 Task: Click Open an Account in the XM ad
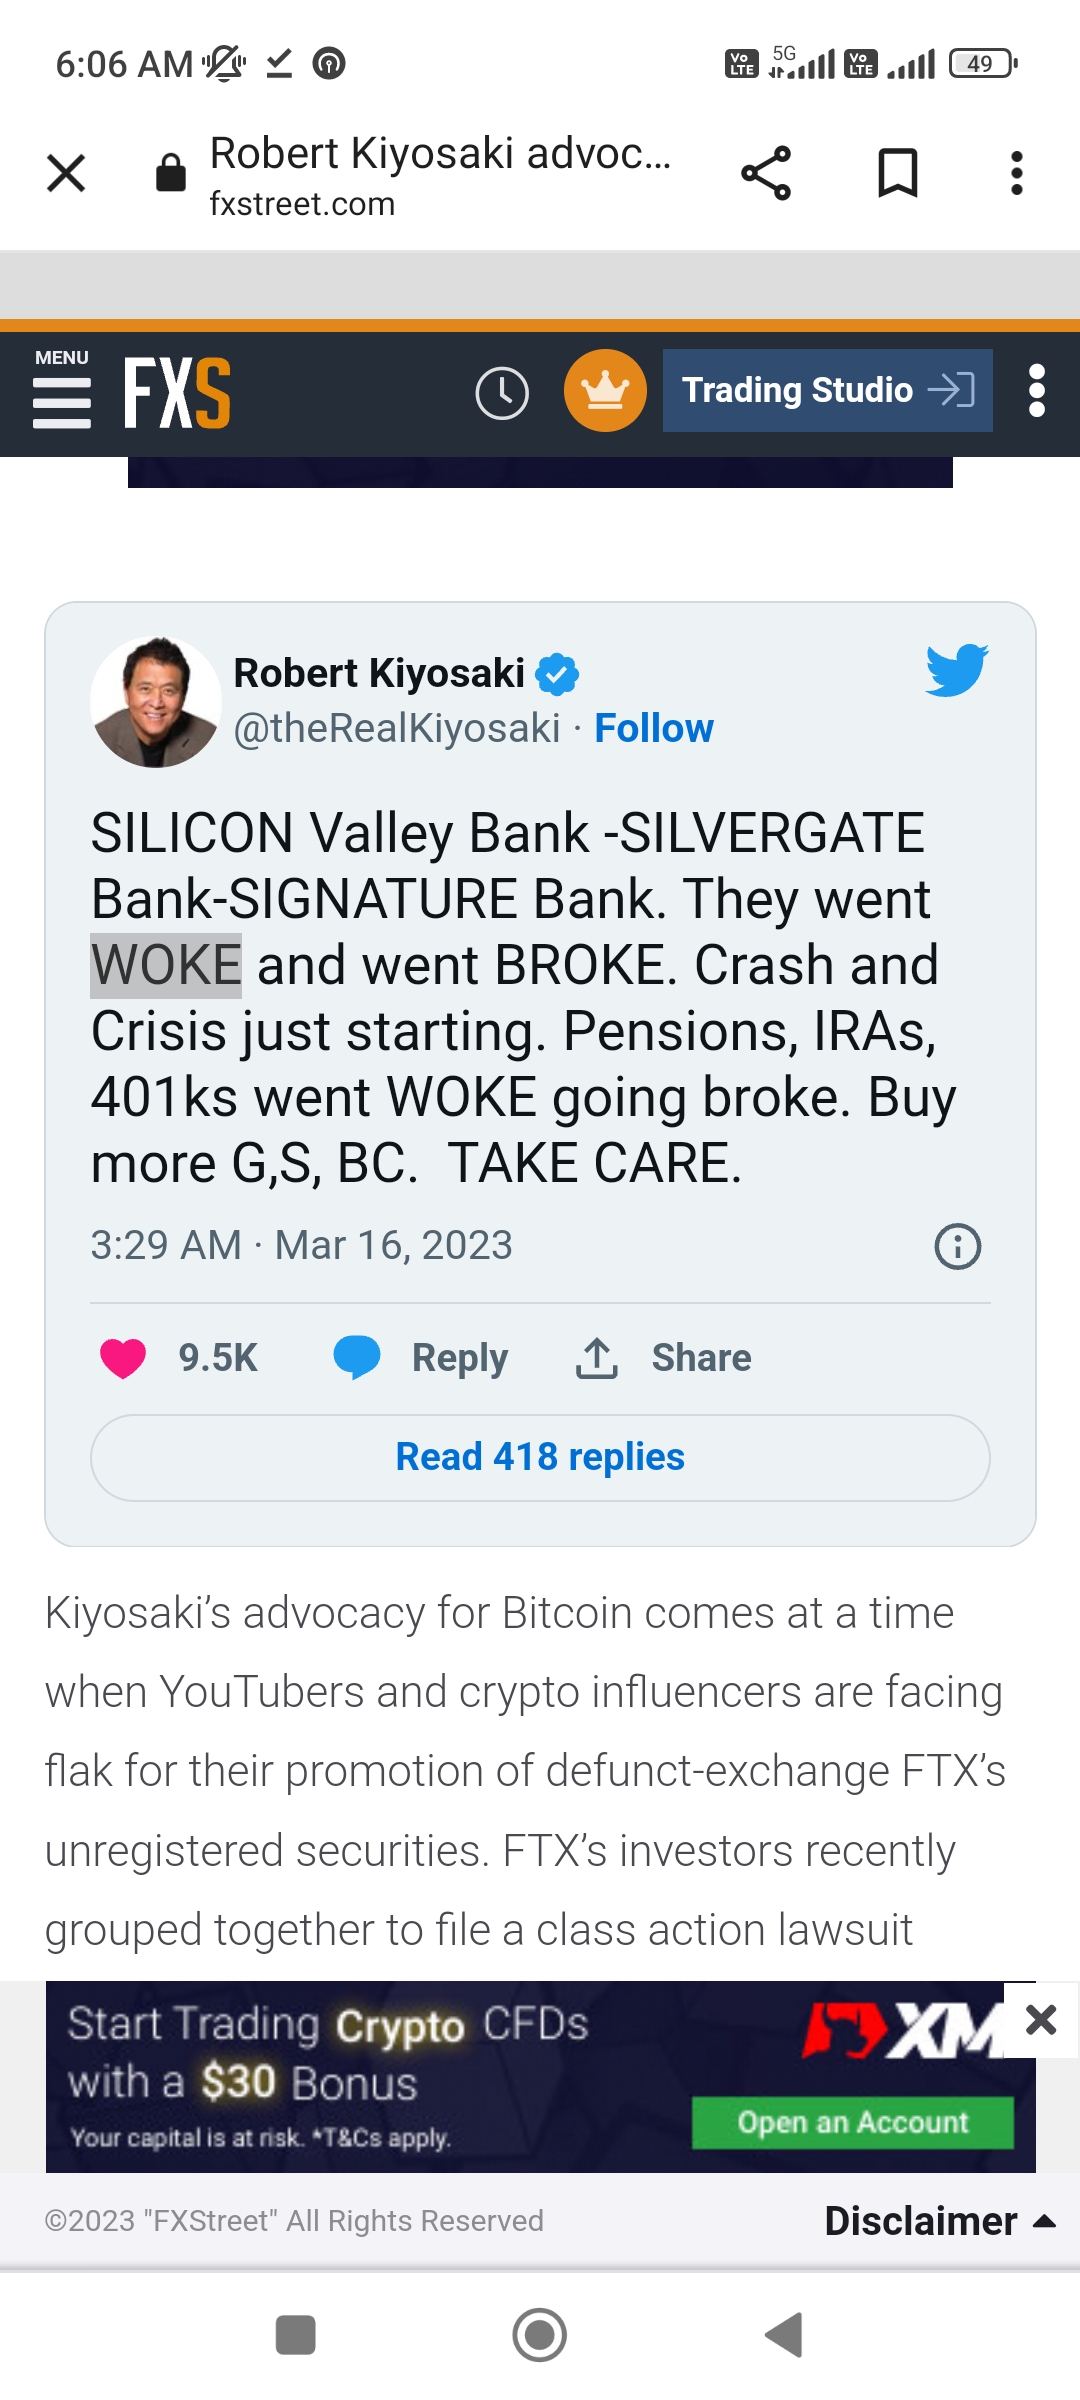(852, 2124)
